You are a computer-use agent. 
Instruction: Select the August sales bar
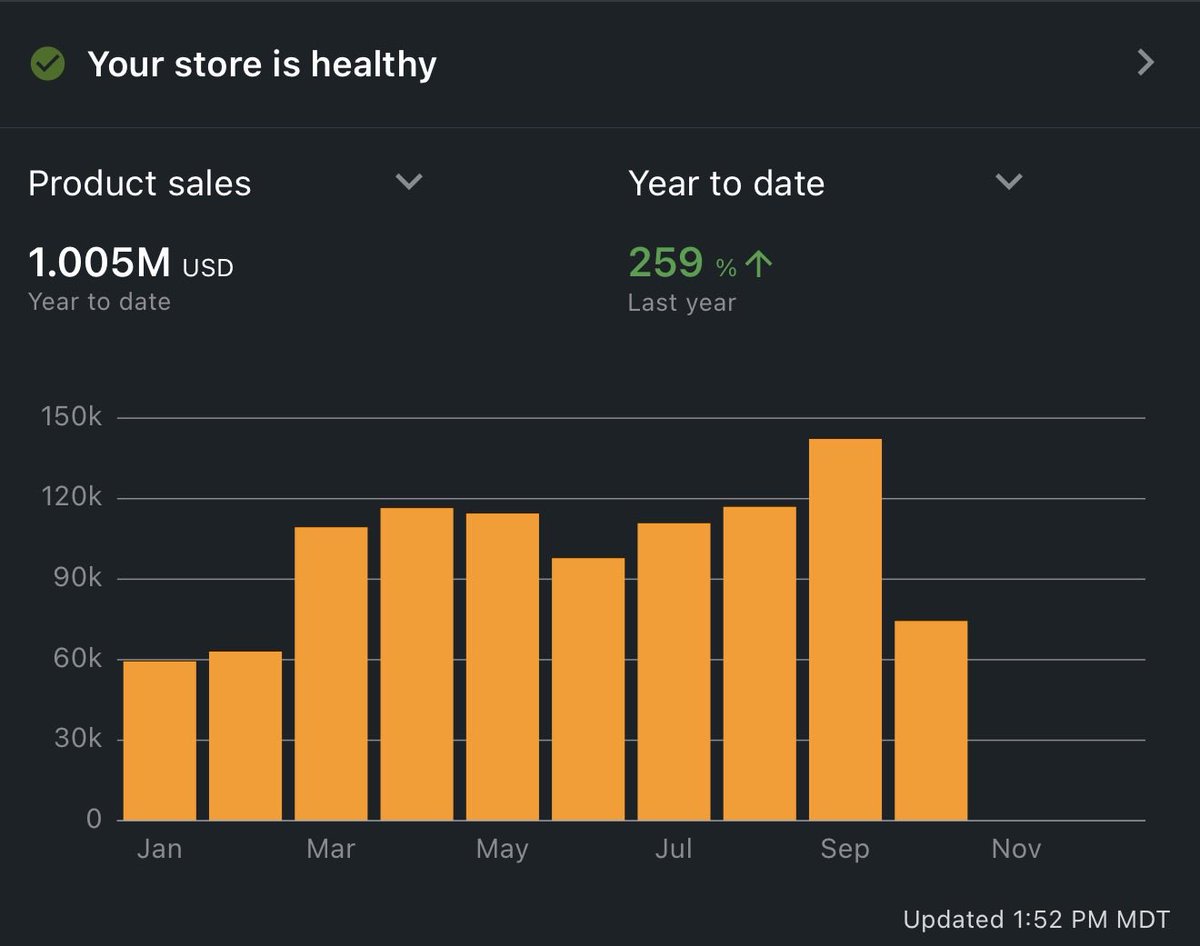[x=760, y=664]
